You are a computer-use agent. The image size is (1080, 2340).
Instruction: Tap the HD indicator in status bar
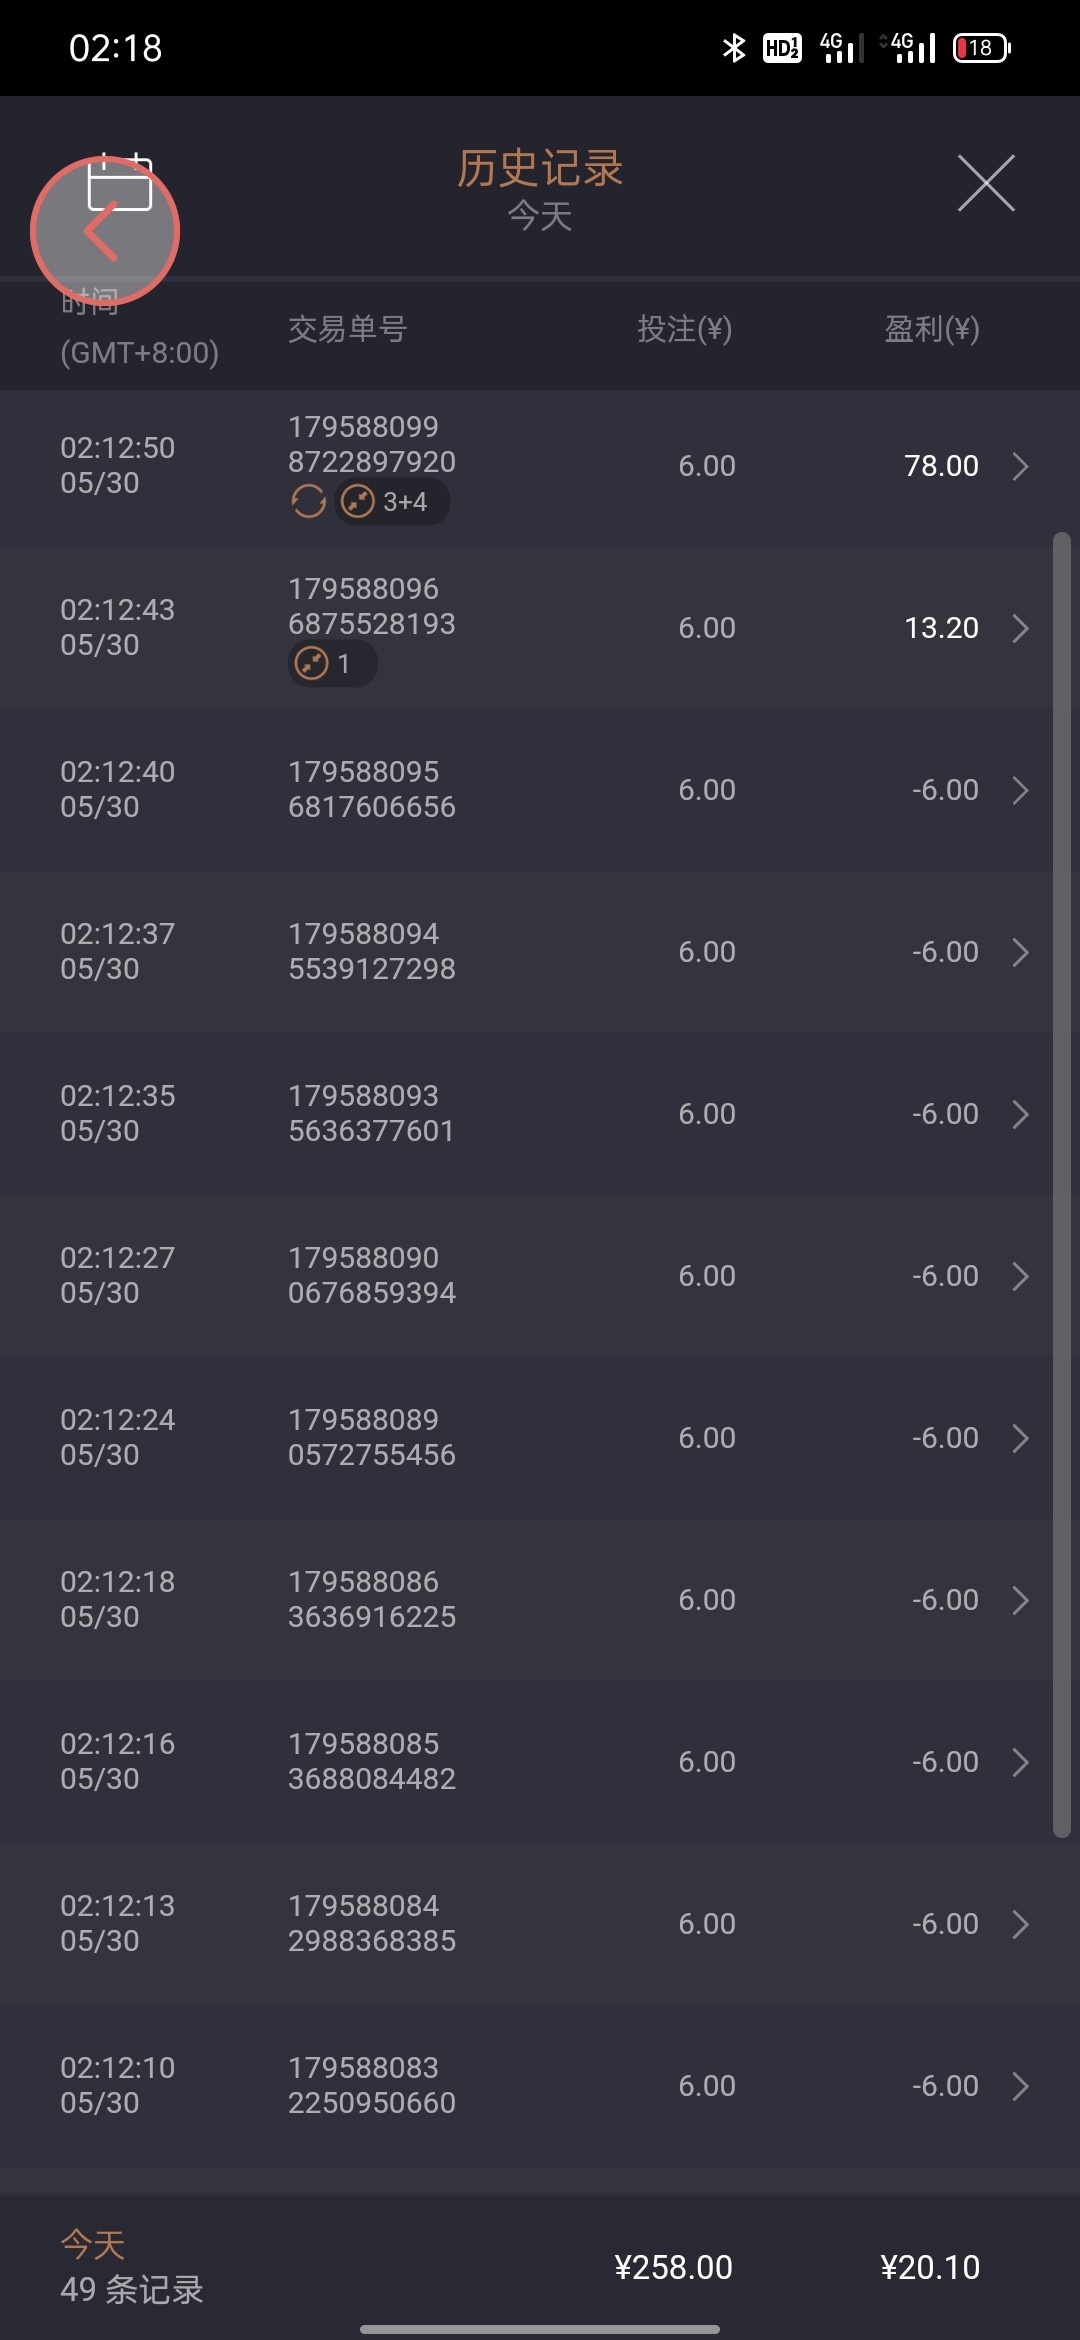click(x=782, y=48)
